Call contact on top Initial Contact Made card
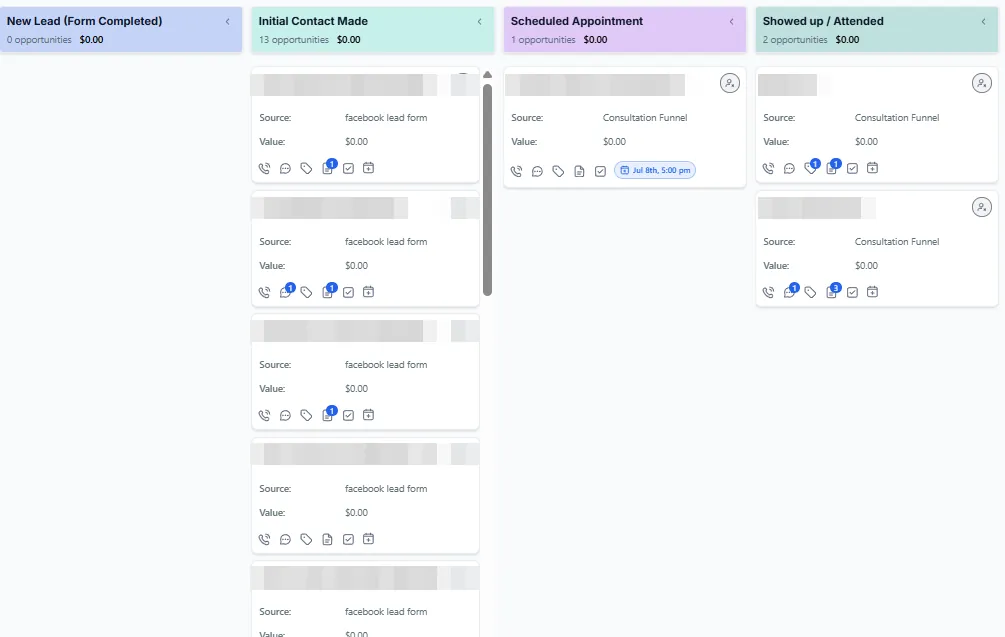 [x=264, y=169]
